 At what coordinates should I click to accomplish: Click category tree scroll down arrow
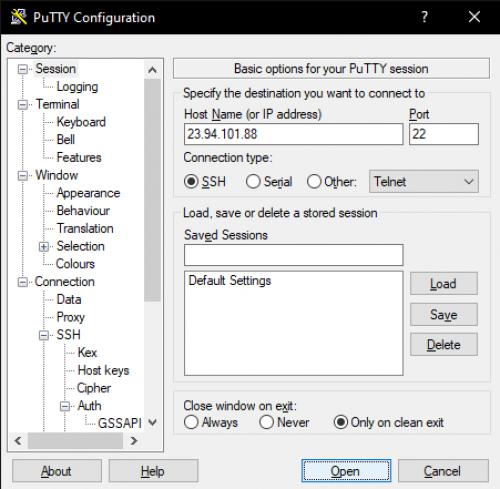(x=152, y=423)
